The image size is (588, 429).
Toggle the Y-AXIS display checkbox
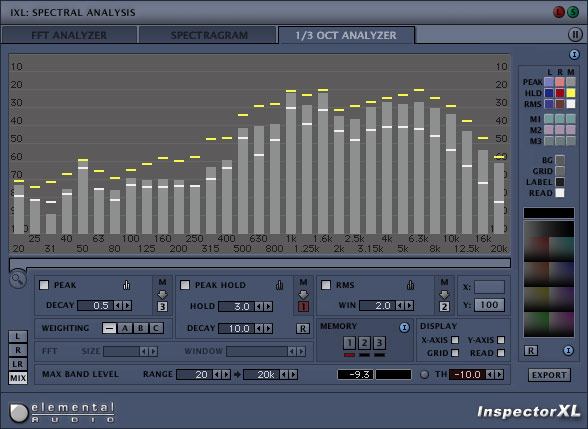tap(501, 340)
